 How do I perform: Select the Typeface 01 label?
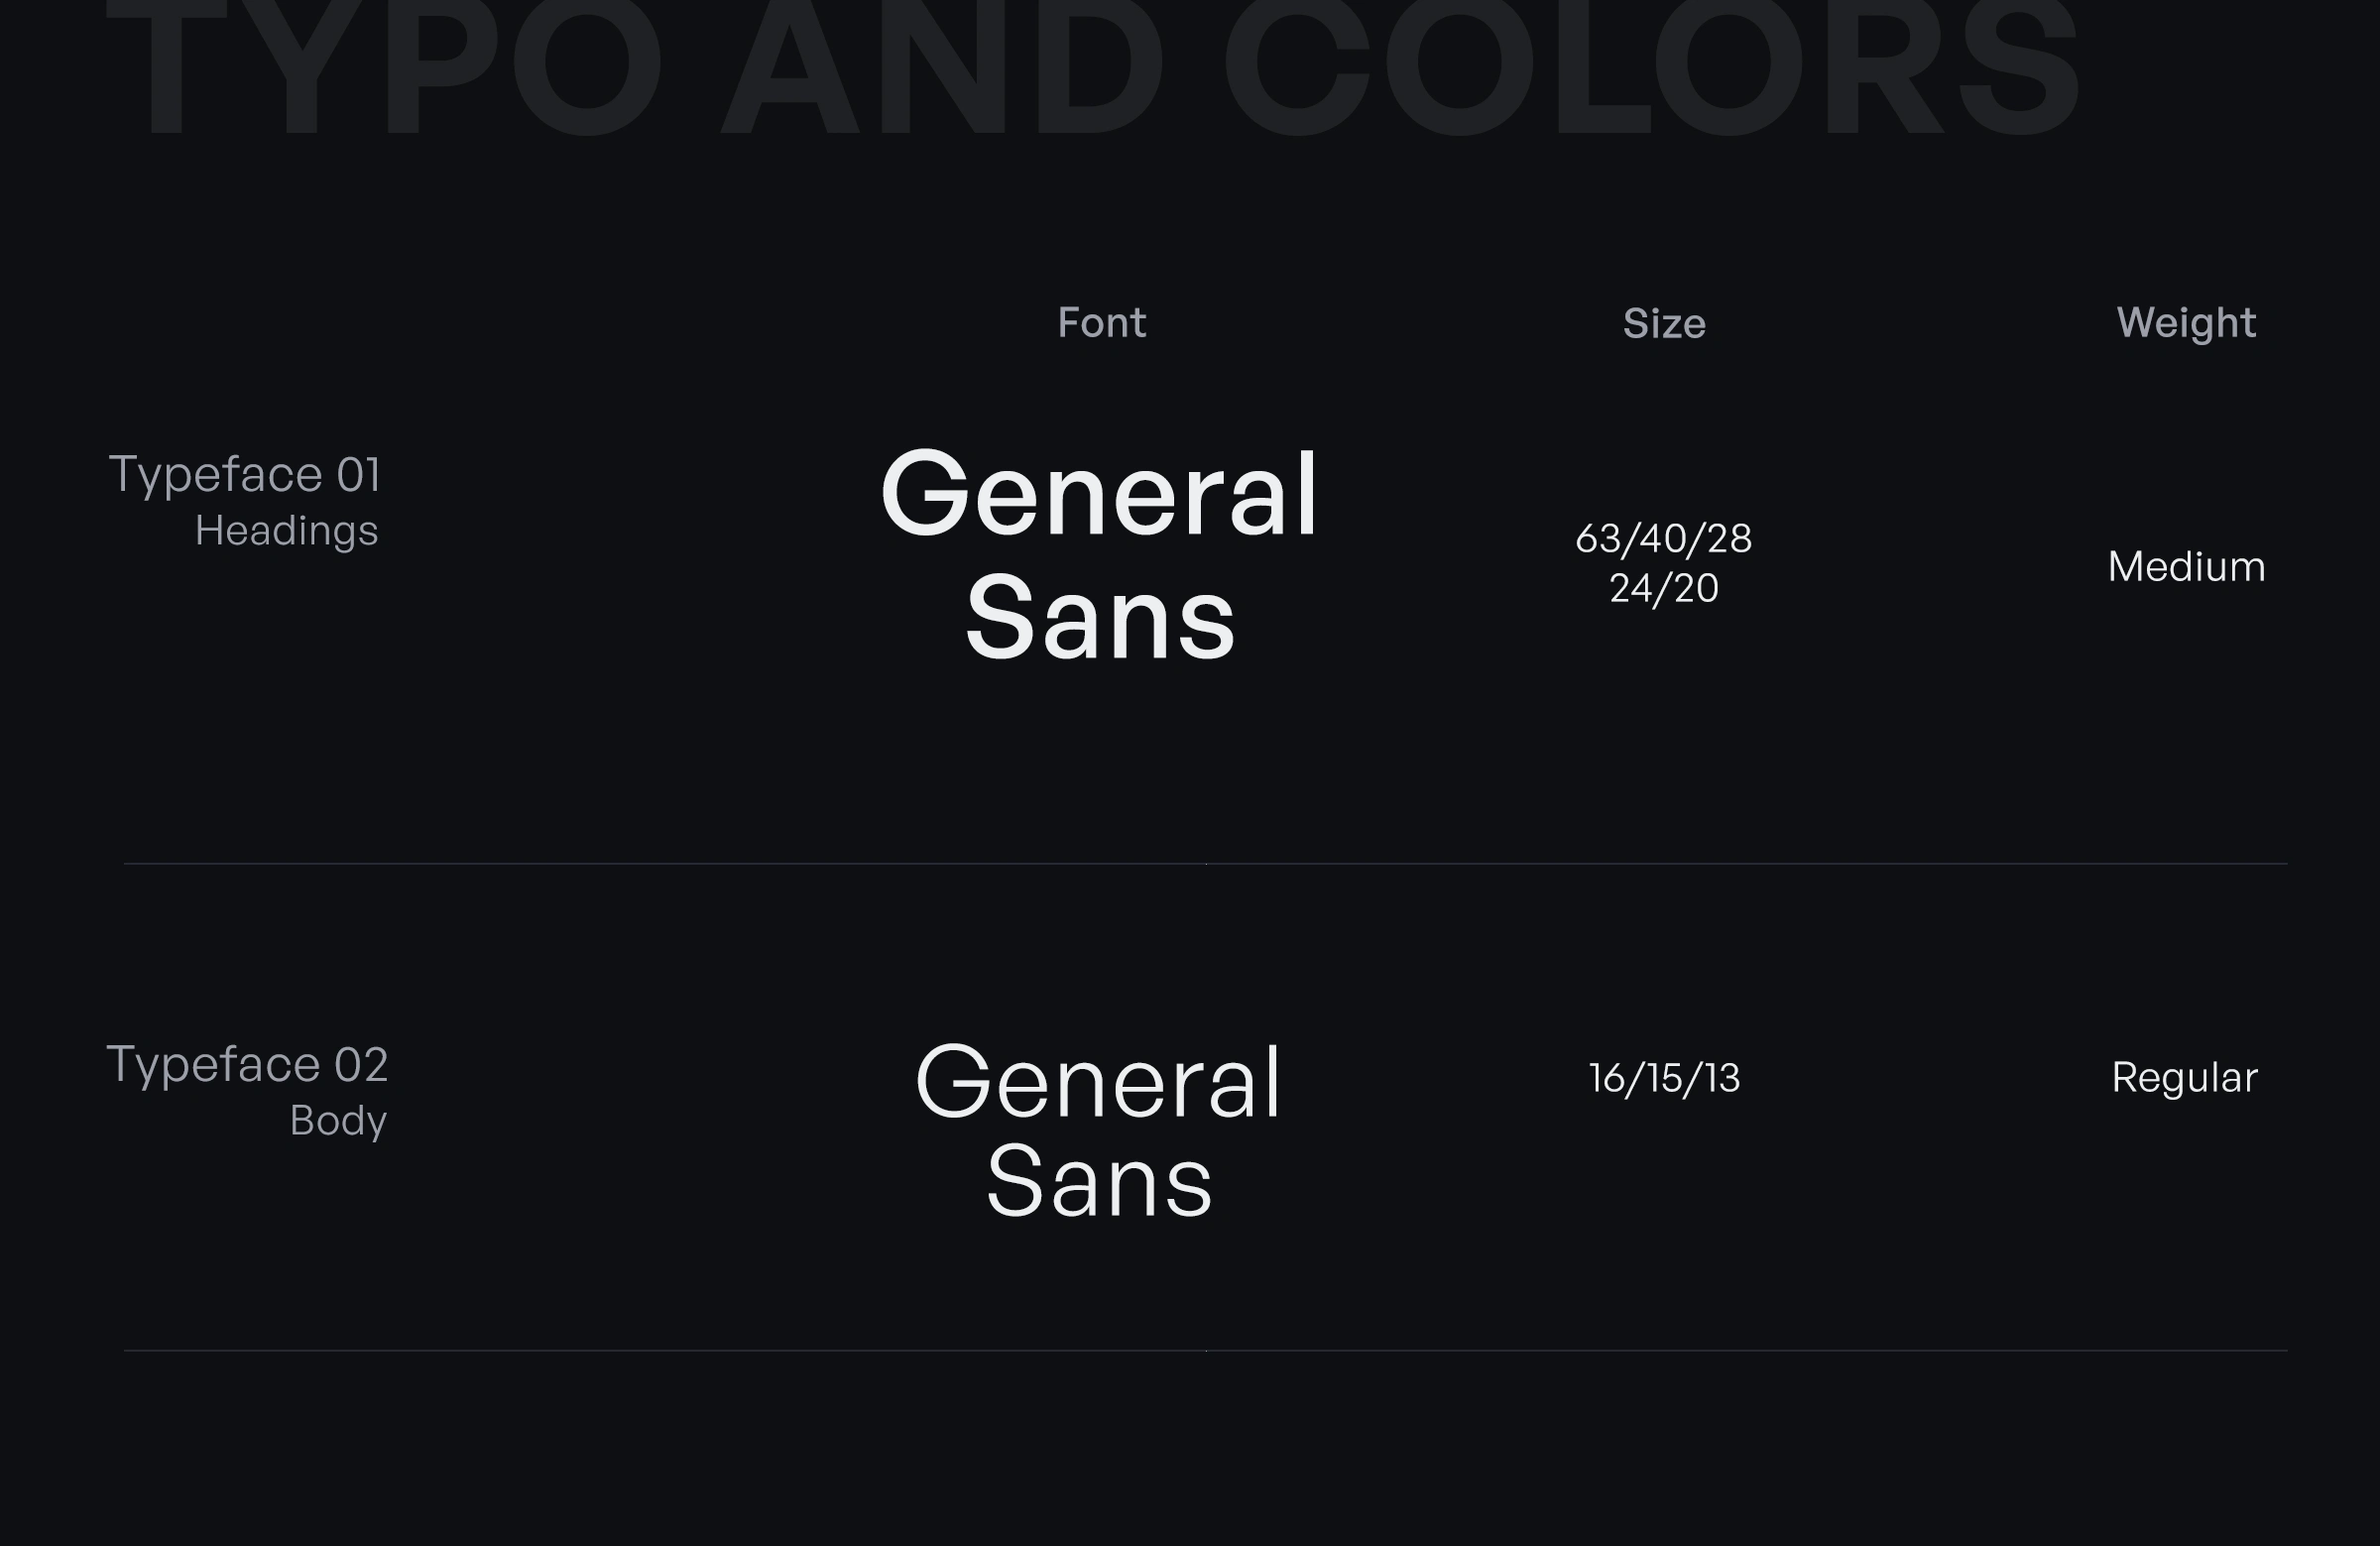coord(244,474)
